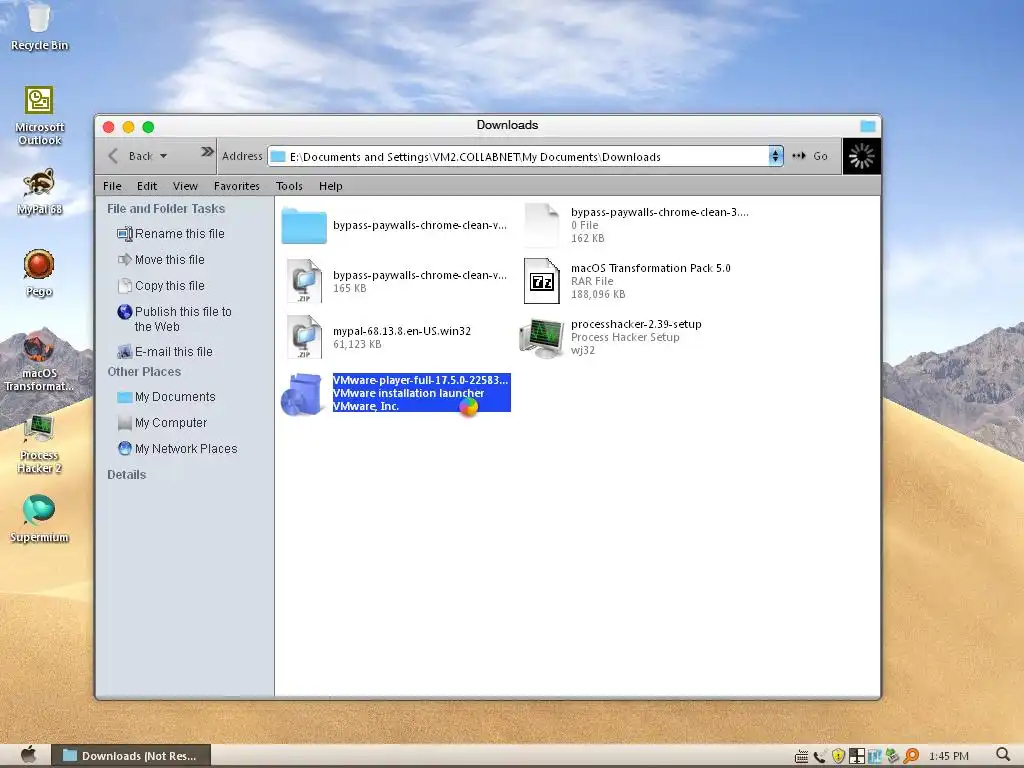Open the View menu

point(185,186)
